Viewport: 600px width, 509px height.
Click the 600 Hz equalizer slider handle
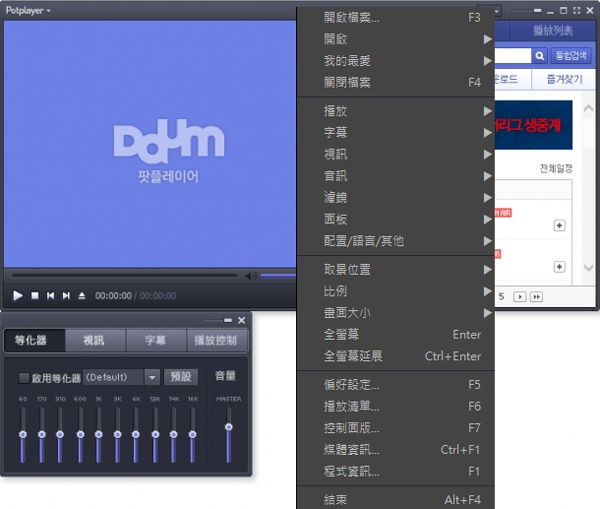pos(80,434)
